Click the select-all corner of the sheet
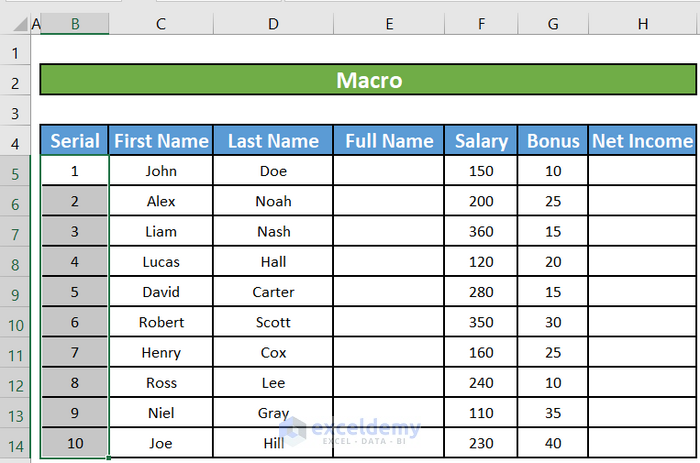 tap(15, 23)
